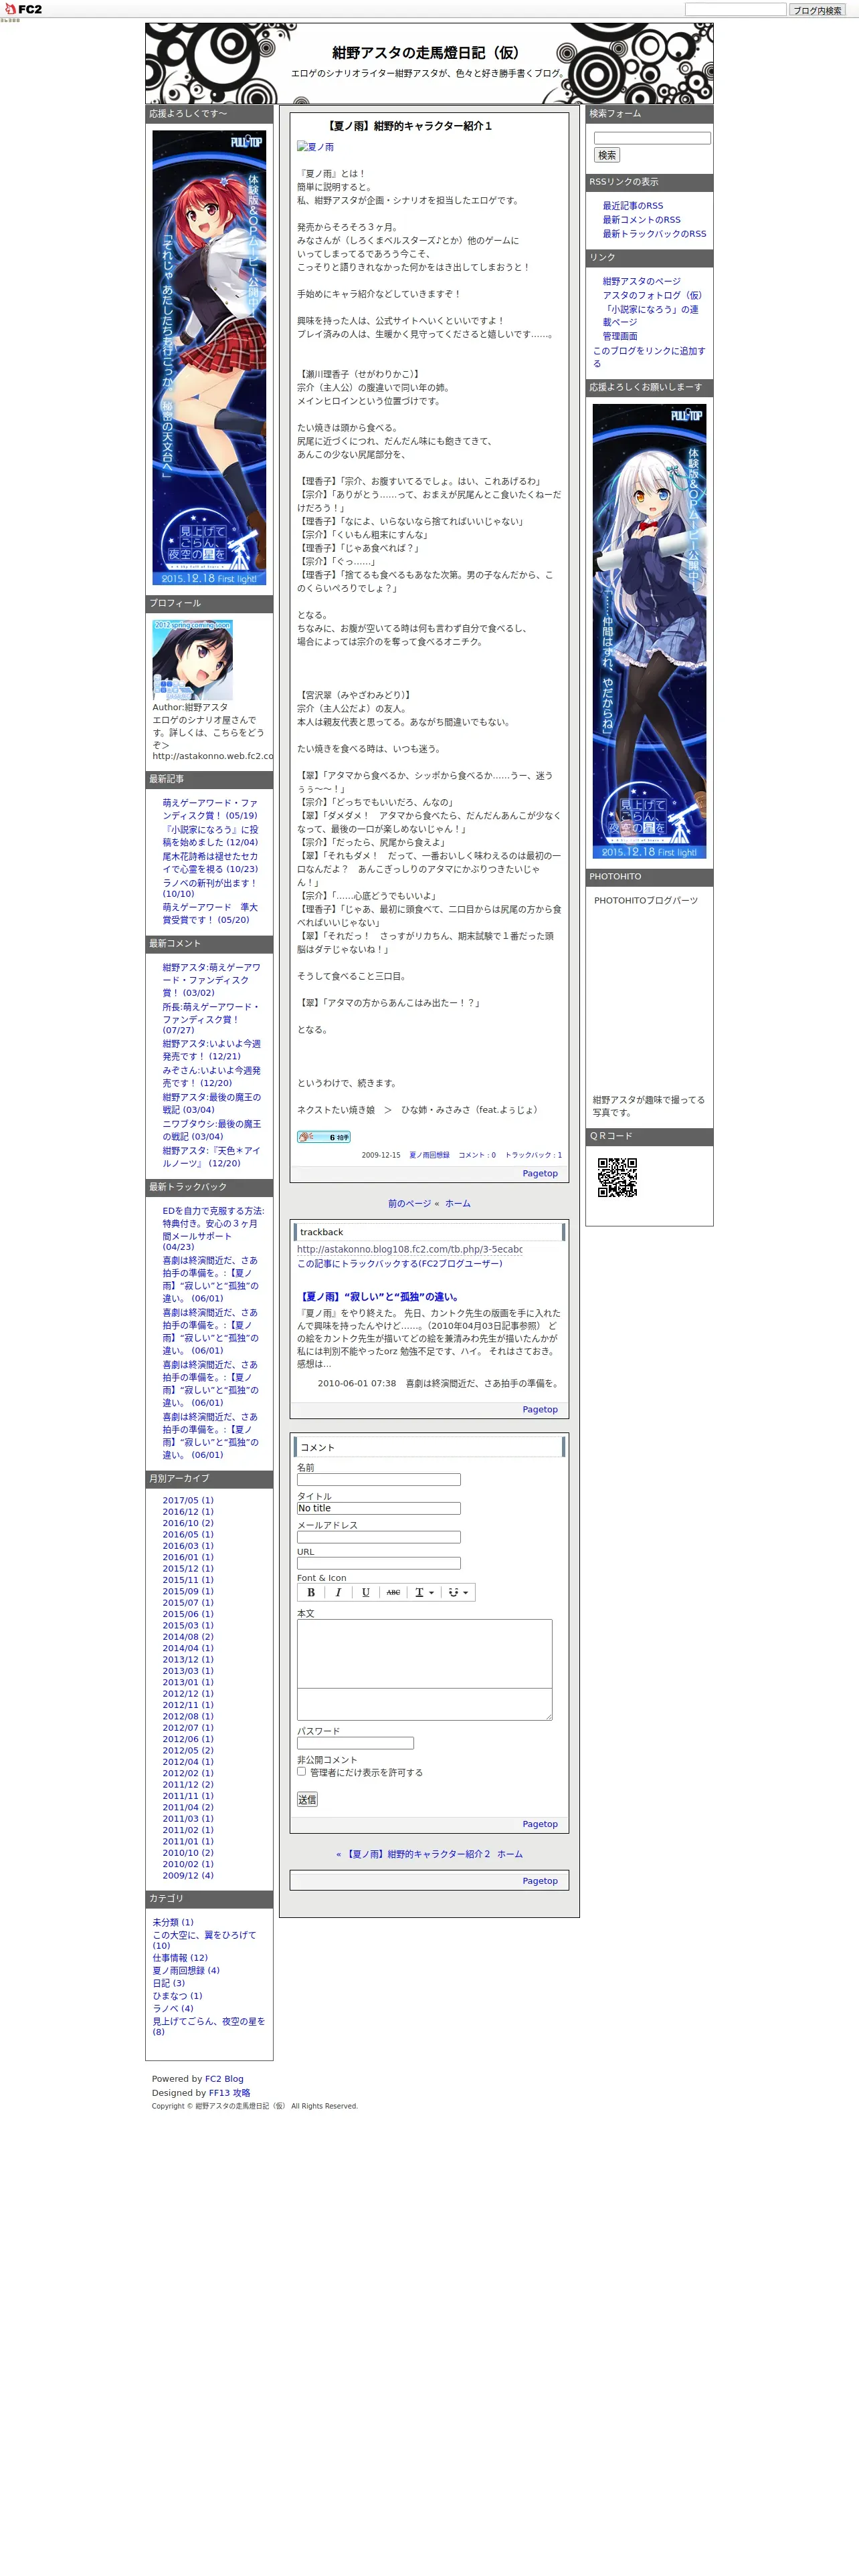Click このブログをリンクに追加する link
The width and height of the screenshot is (859, 2576).
[649, 356]
